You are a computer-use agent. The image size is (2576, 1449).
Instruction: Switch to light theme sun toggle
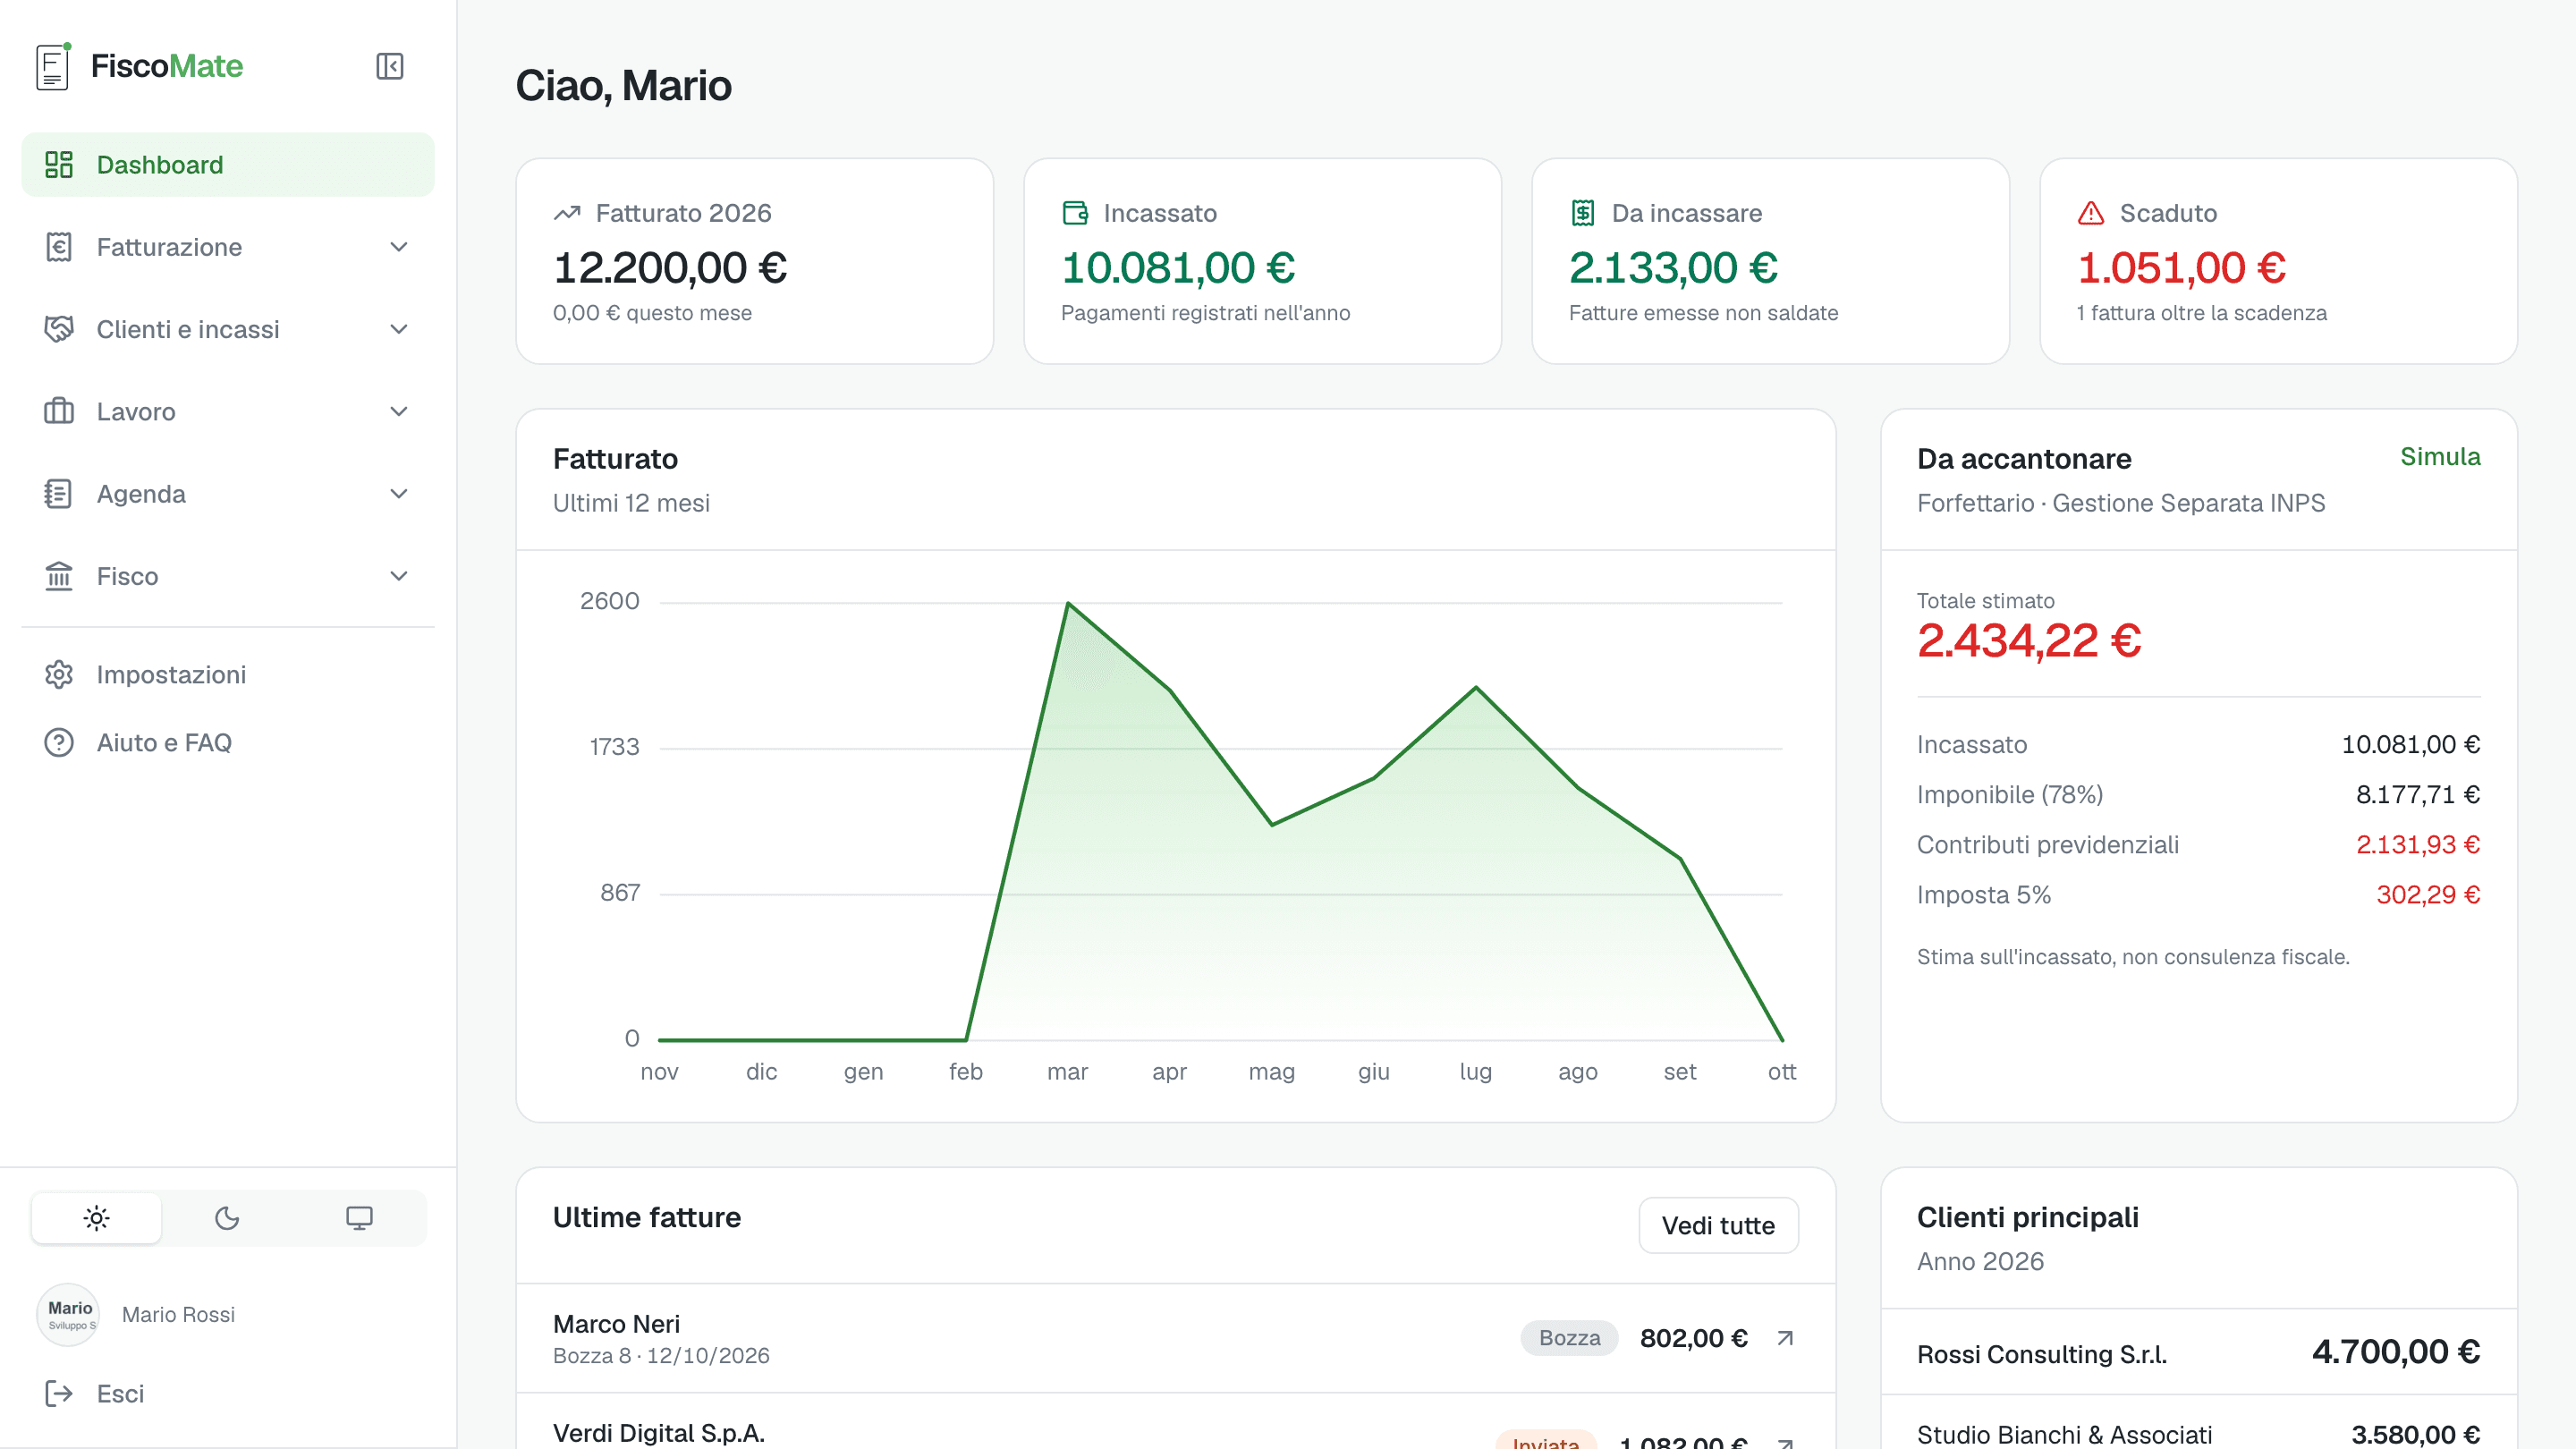96,1218
